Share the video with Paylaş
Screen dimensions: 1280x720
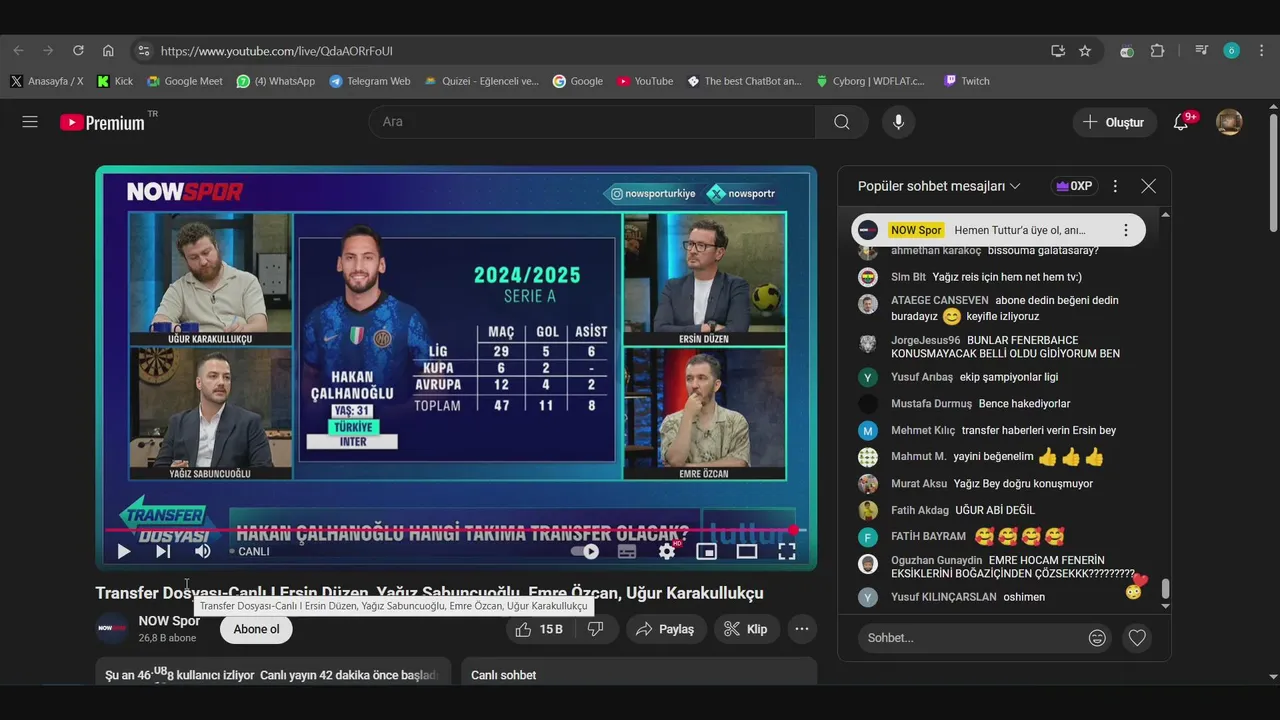click(x=665, y=629)
